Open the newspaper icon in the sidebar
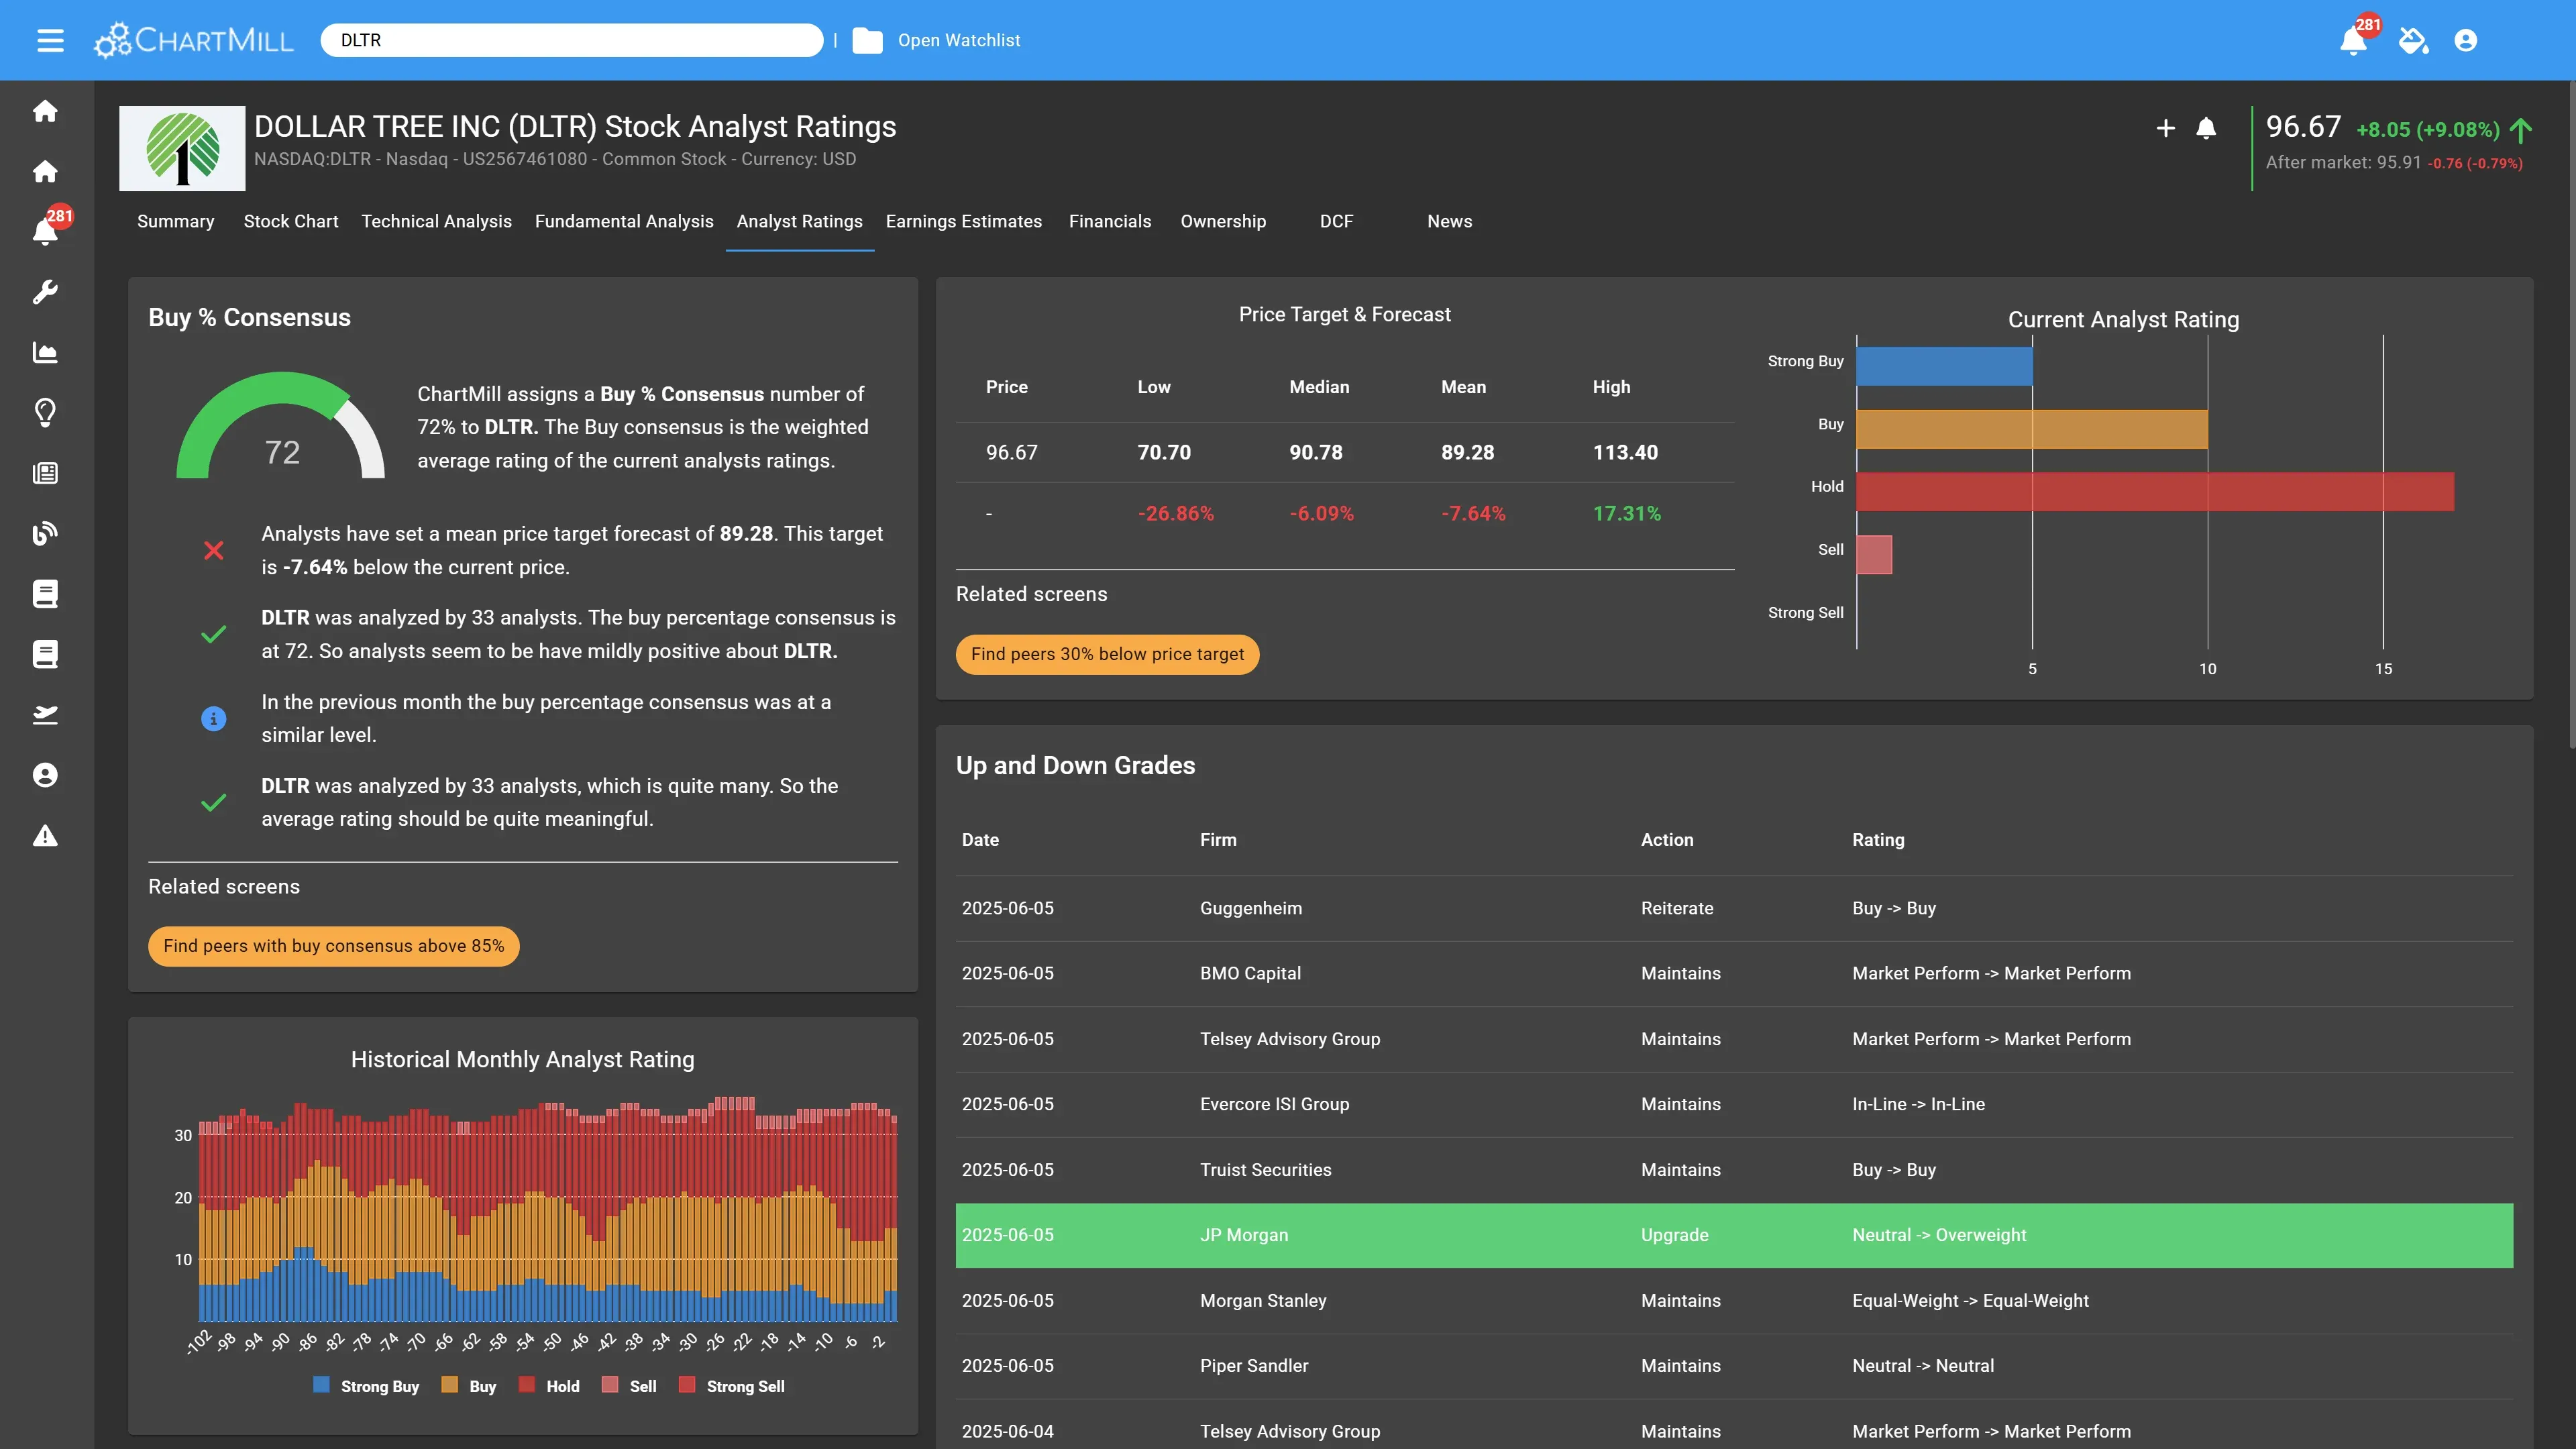Image resolution: width=2576 pixels, height=1449 pixels. tap(45, 473)
